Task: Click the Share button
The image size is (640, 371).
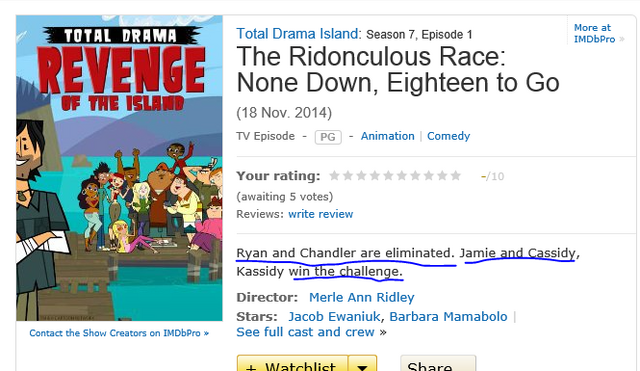Action: [x=438, y=365]
